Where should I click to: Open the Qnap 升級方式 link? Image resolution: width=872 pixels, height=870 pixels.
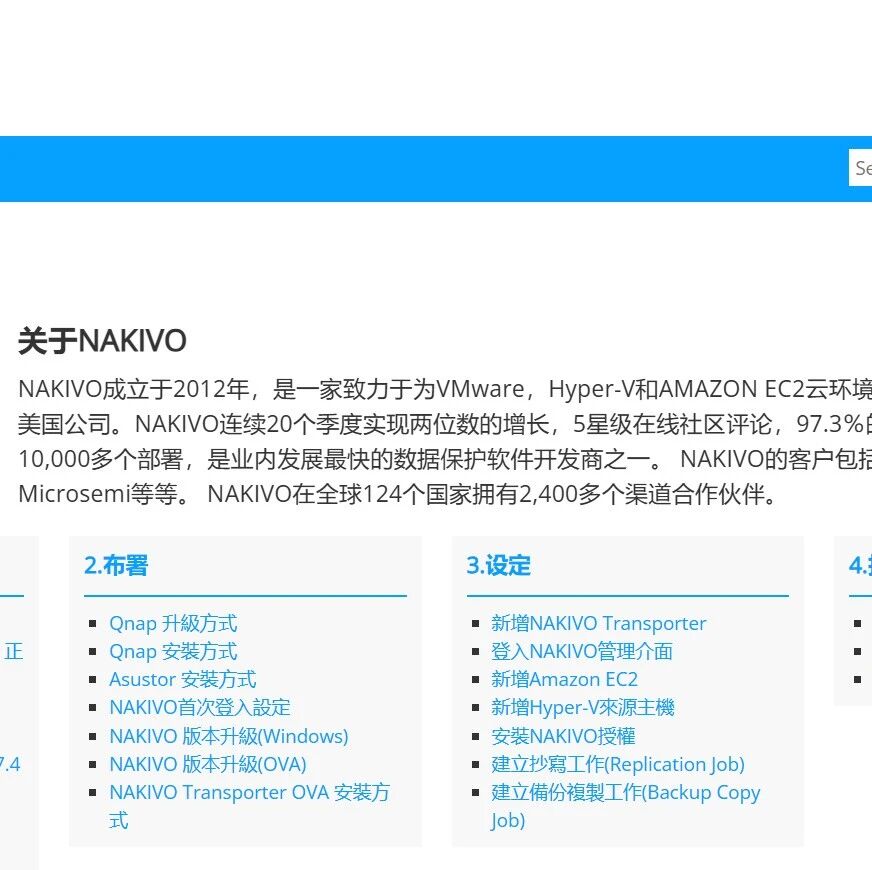click(x=173, y=624)
